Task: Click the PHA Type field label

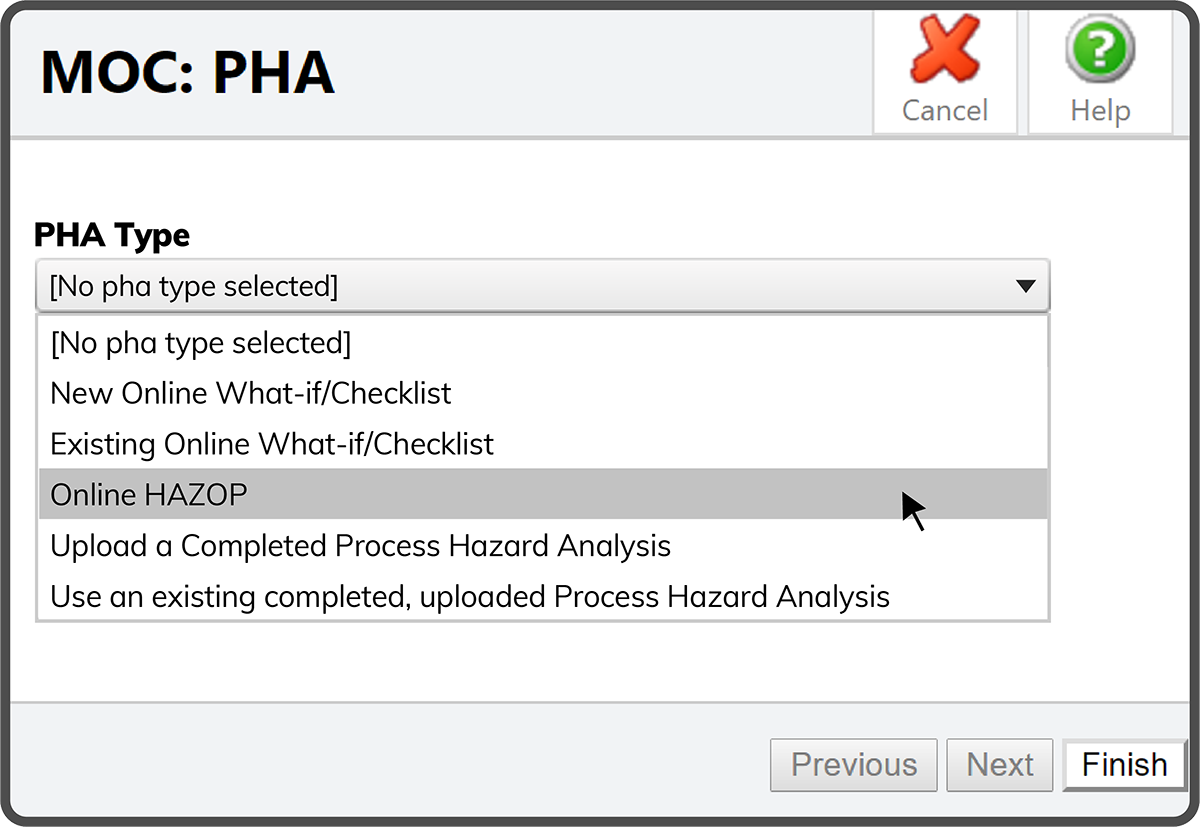Action: pyautogui.click(x=112, y=236)
